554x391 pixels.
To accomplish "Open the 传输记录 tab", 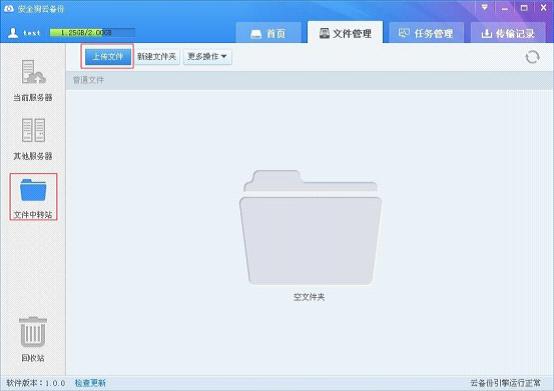I will point(508,34).
